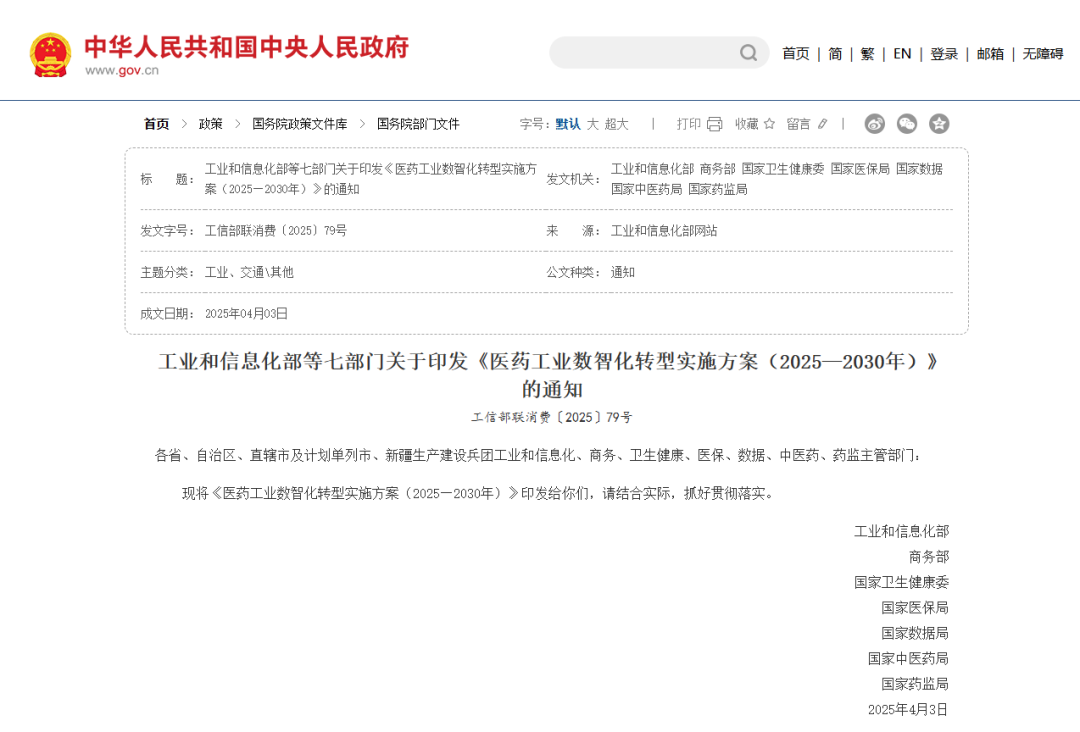Screen dimensions: 1080x732
Task: Switch to traditional Chinese (繁)
Action: pos(867,54)
